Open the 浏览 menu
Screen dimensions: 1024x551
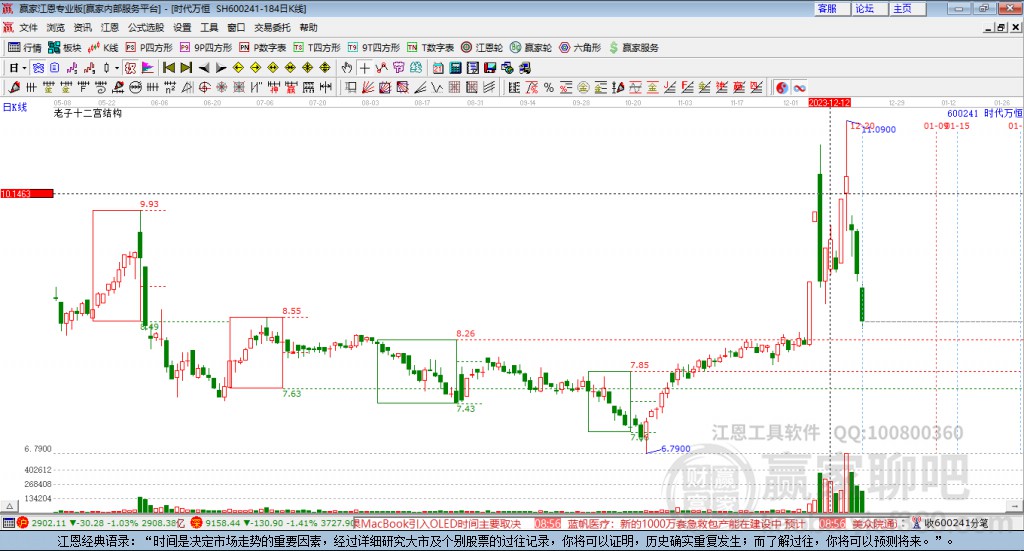[56, 27]
